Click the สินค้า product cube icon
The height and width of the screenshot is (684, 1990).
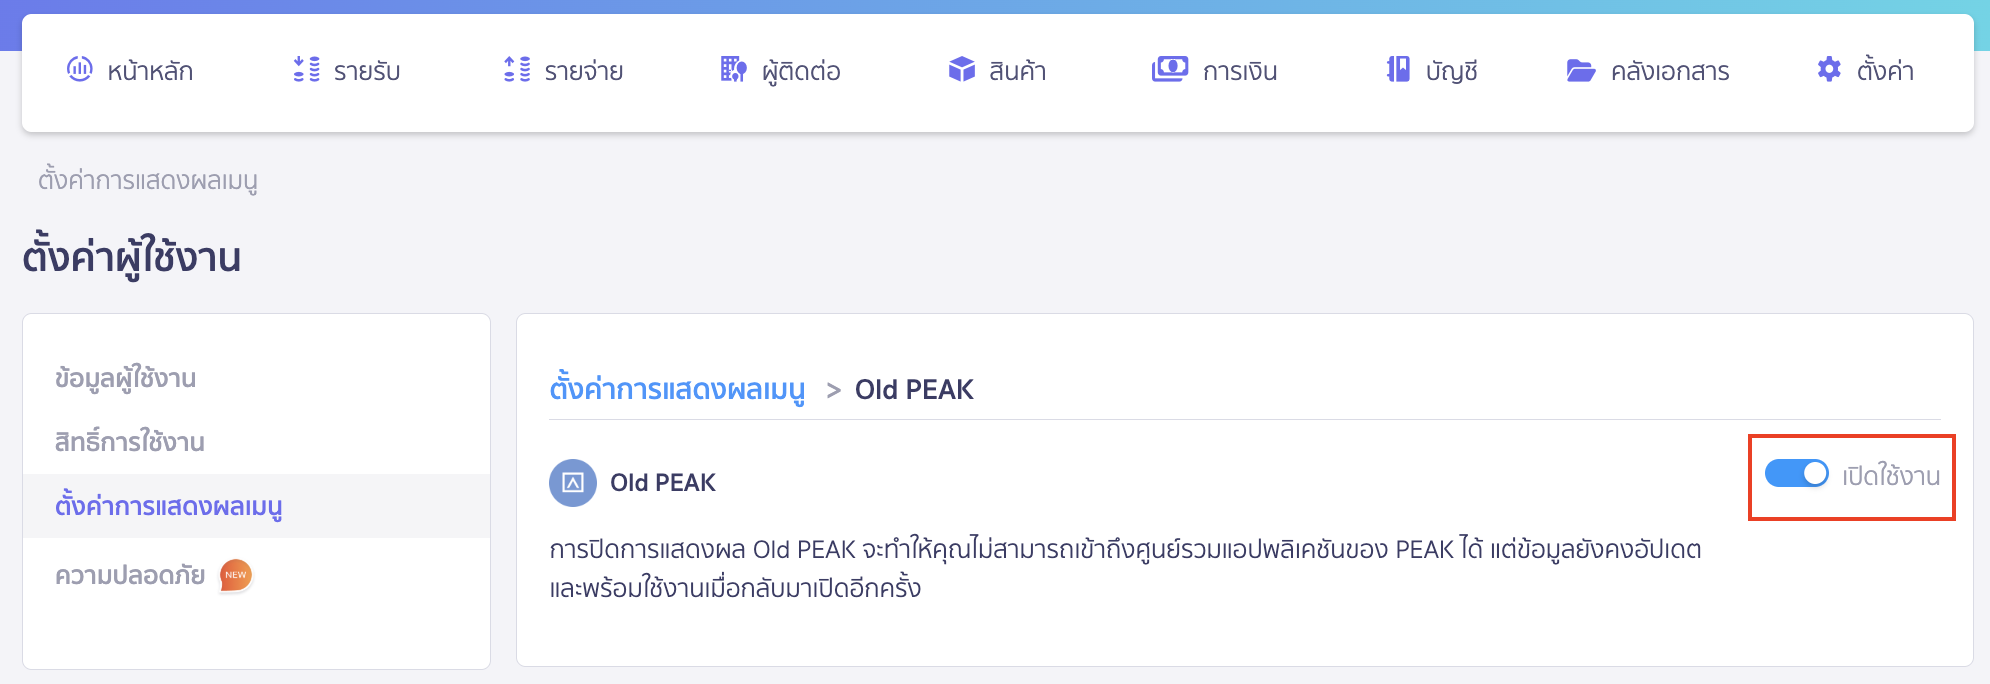[x=961, y=70]
